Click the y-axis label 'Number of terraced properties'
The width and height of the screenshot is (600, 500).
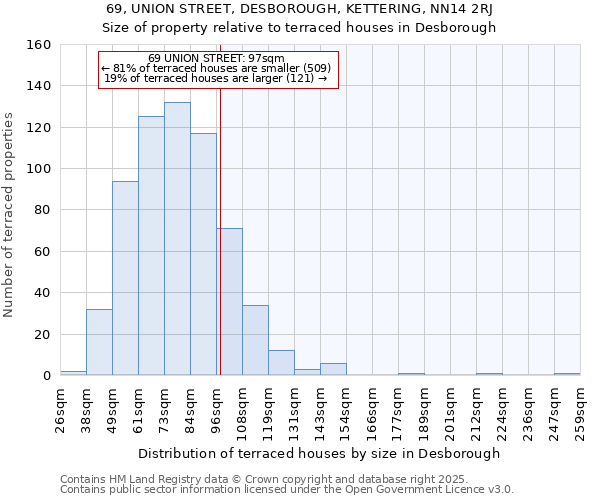click(x=10, y=211)
